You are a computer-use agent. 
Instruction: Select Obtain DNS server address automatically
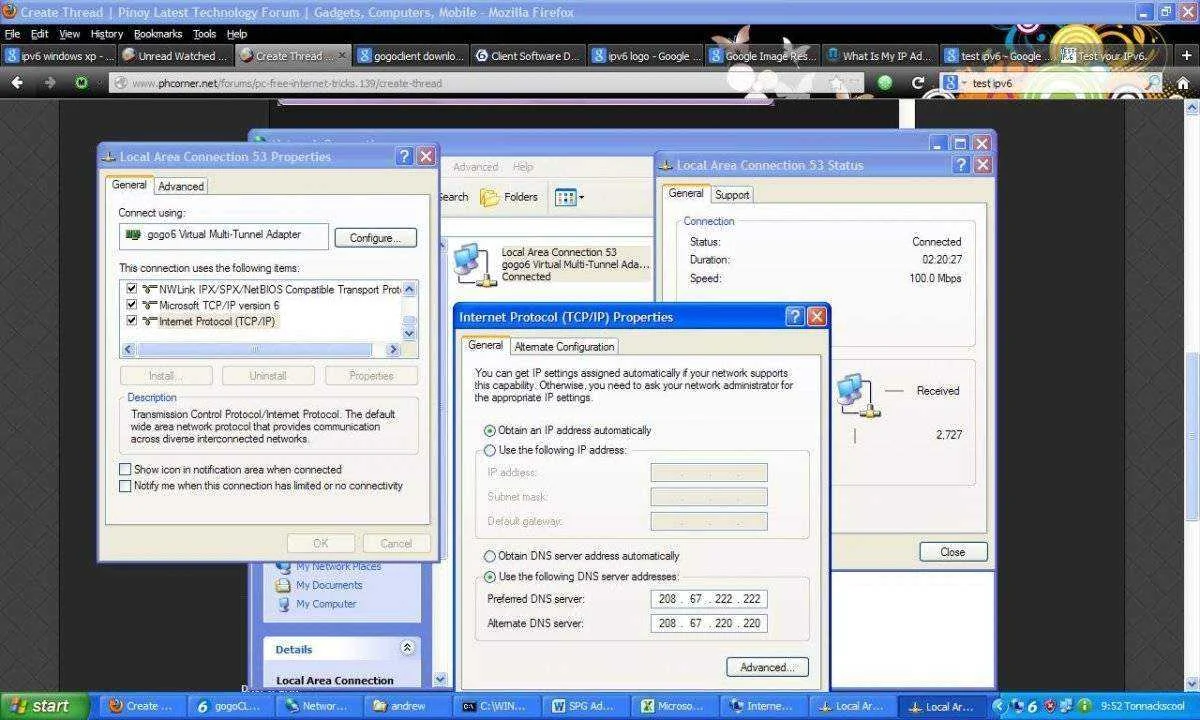pyautogui.click(x=490, y=556)
